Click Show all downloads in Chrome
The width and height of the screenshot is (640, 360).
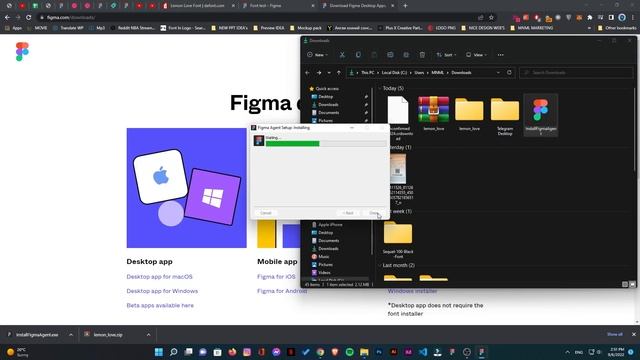[615, 334]
